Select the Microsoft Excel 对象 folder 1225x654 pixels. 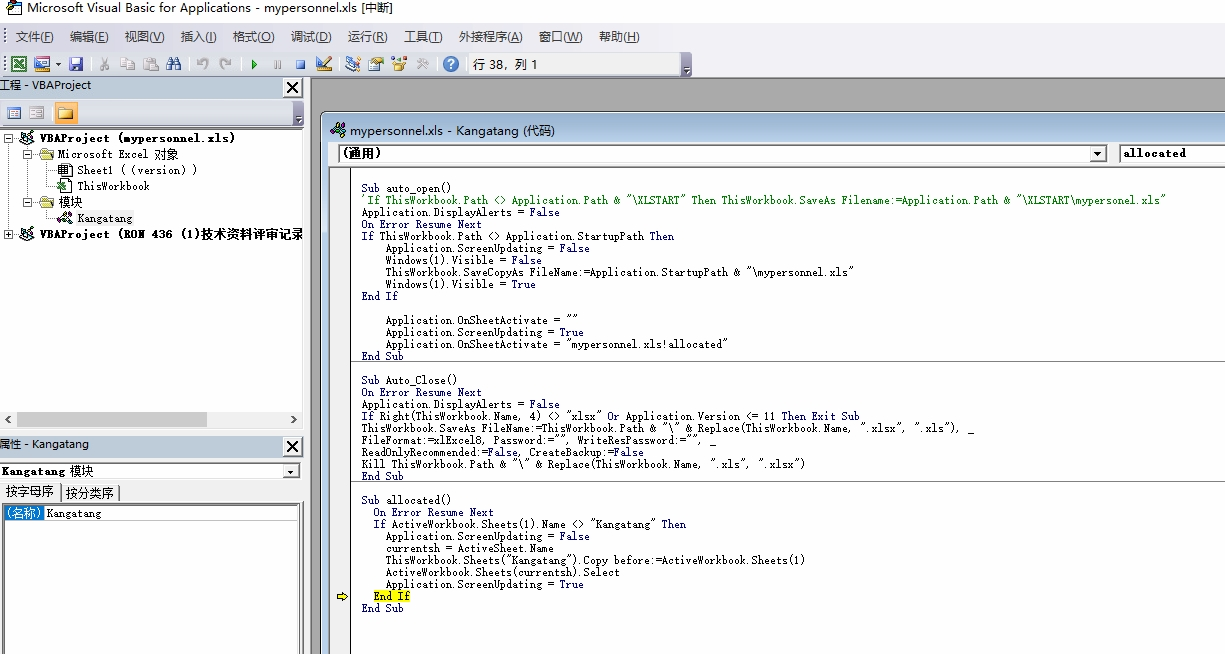(x=118, y=154)
